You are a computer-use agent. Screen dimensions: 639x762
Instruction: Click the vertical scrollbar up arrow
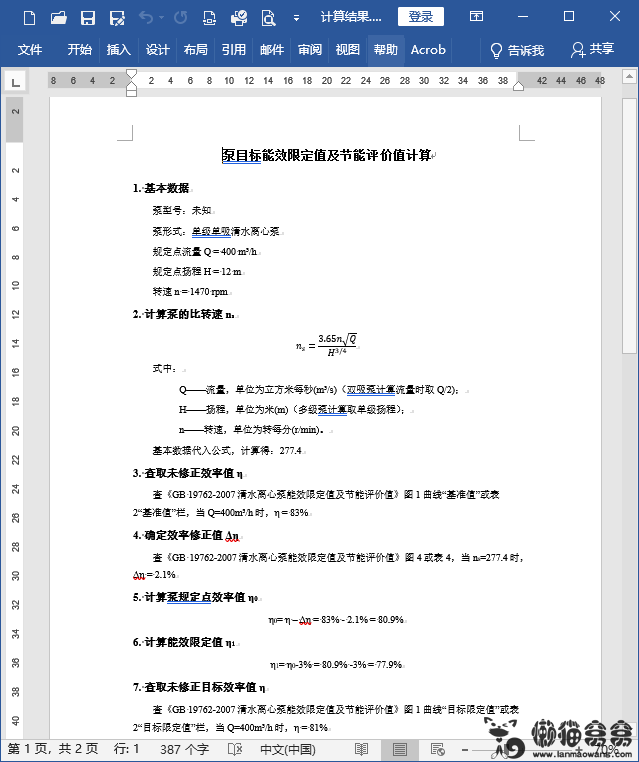pyautogui.click(x=629, y=77)
